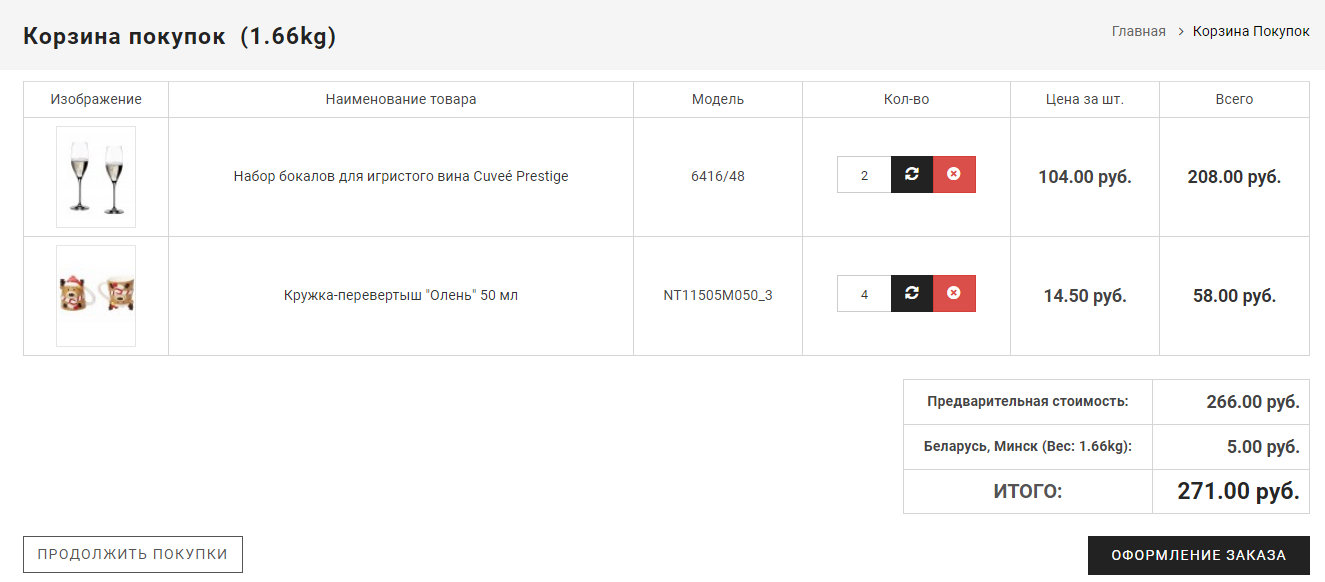The height and width of the screenshot is (582, 1325).
Task: Open product page for Кружка-перевертыш "Олень"
Action: click(400, 296)
